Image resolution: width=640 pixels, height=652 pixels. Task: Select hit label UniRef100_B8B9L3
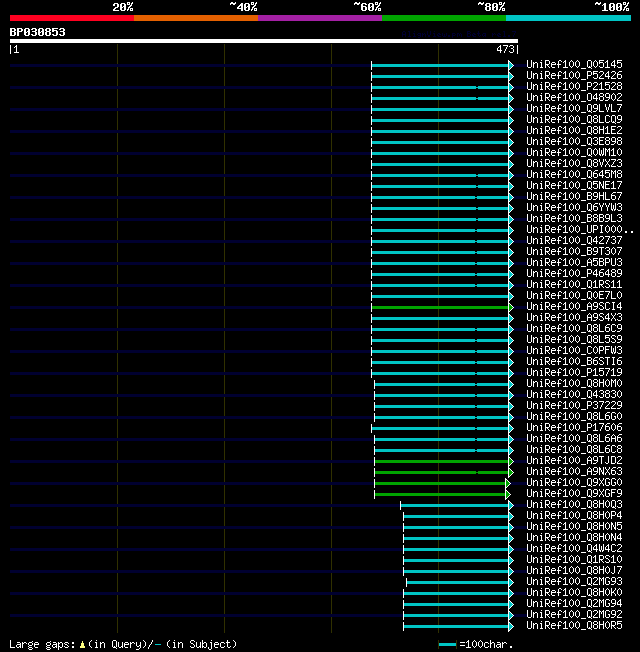pos(574,218)
